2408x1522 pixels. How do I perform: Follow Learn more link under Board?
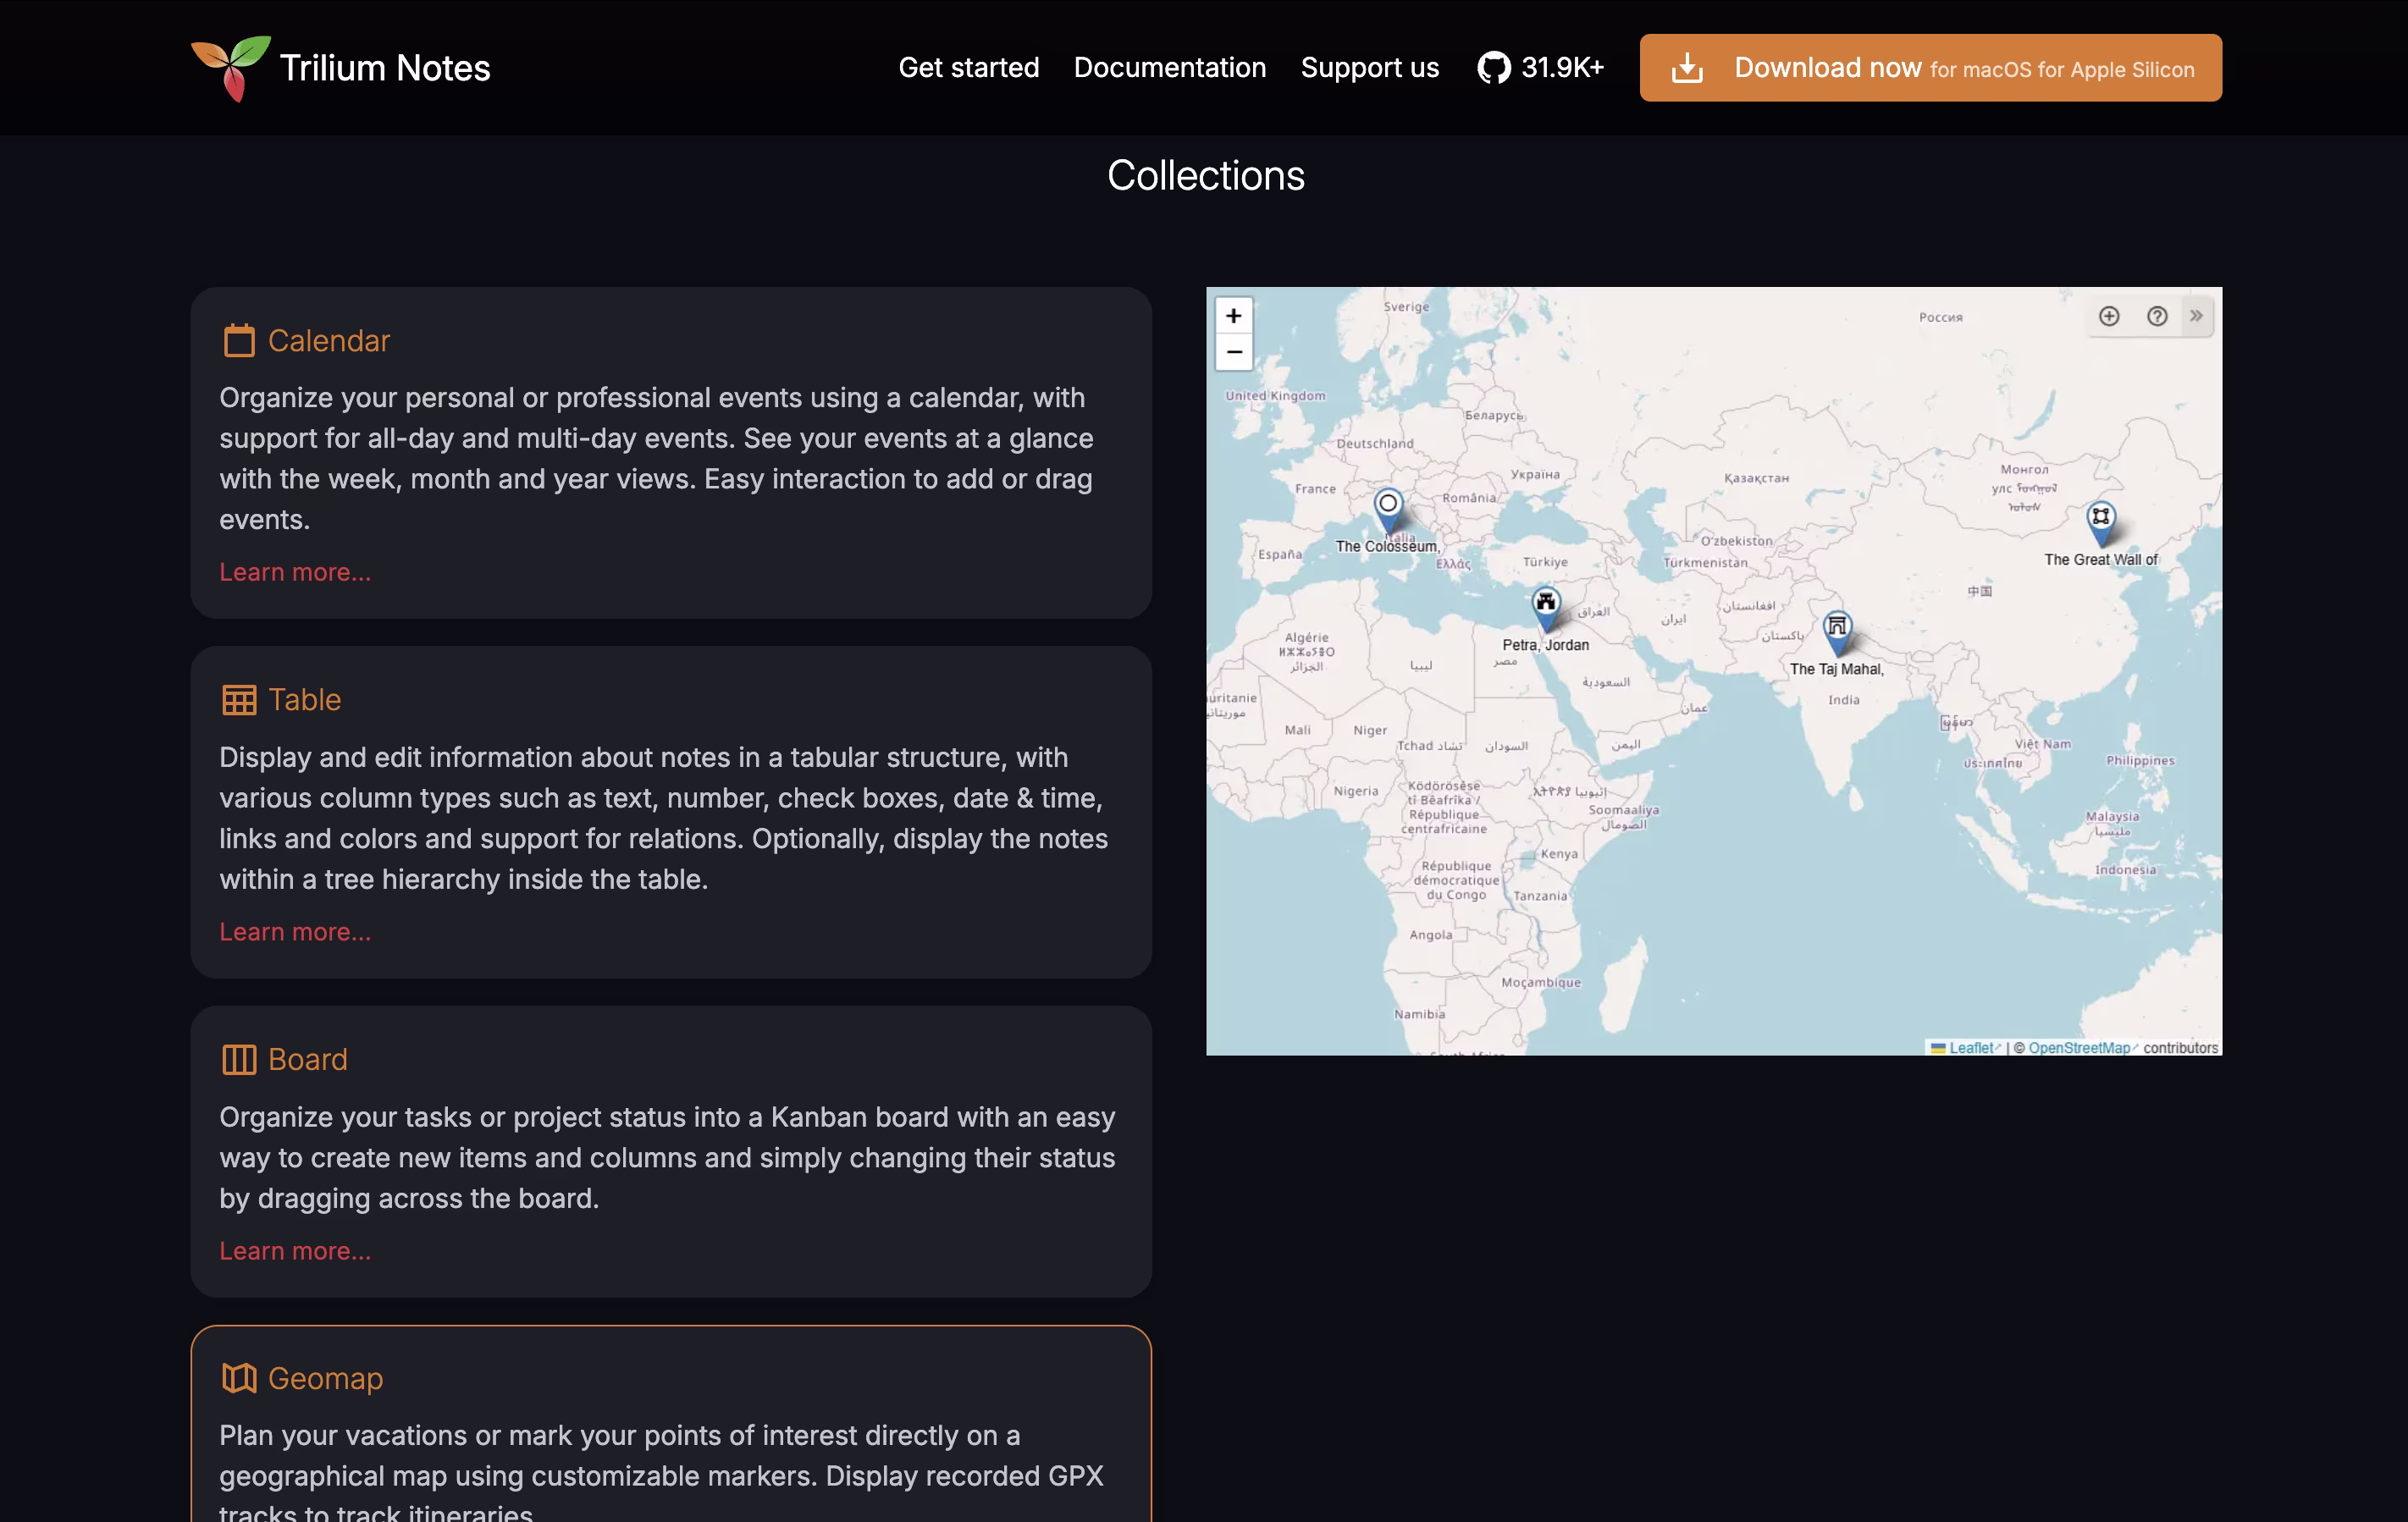pos(295,1251)
